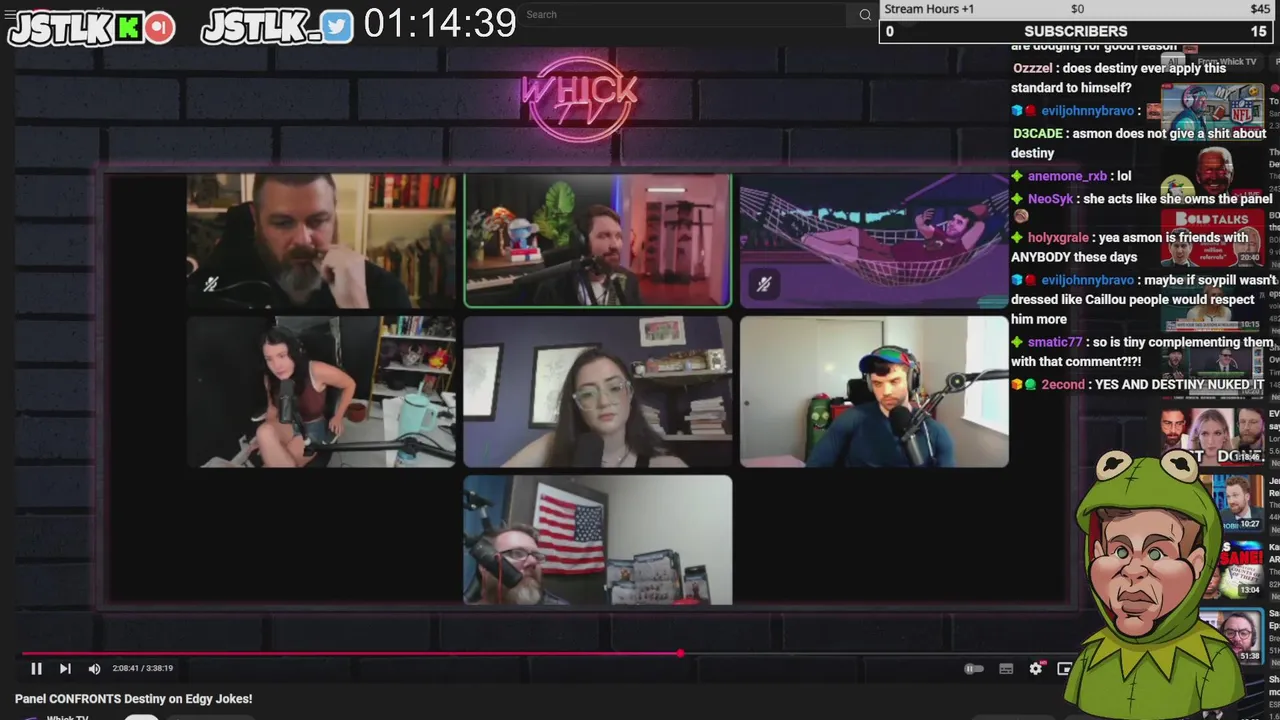Click chat username 'D3CADE'

(x=1037, y=133)
